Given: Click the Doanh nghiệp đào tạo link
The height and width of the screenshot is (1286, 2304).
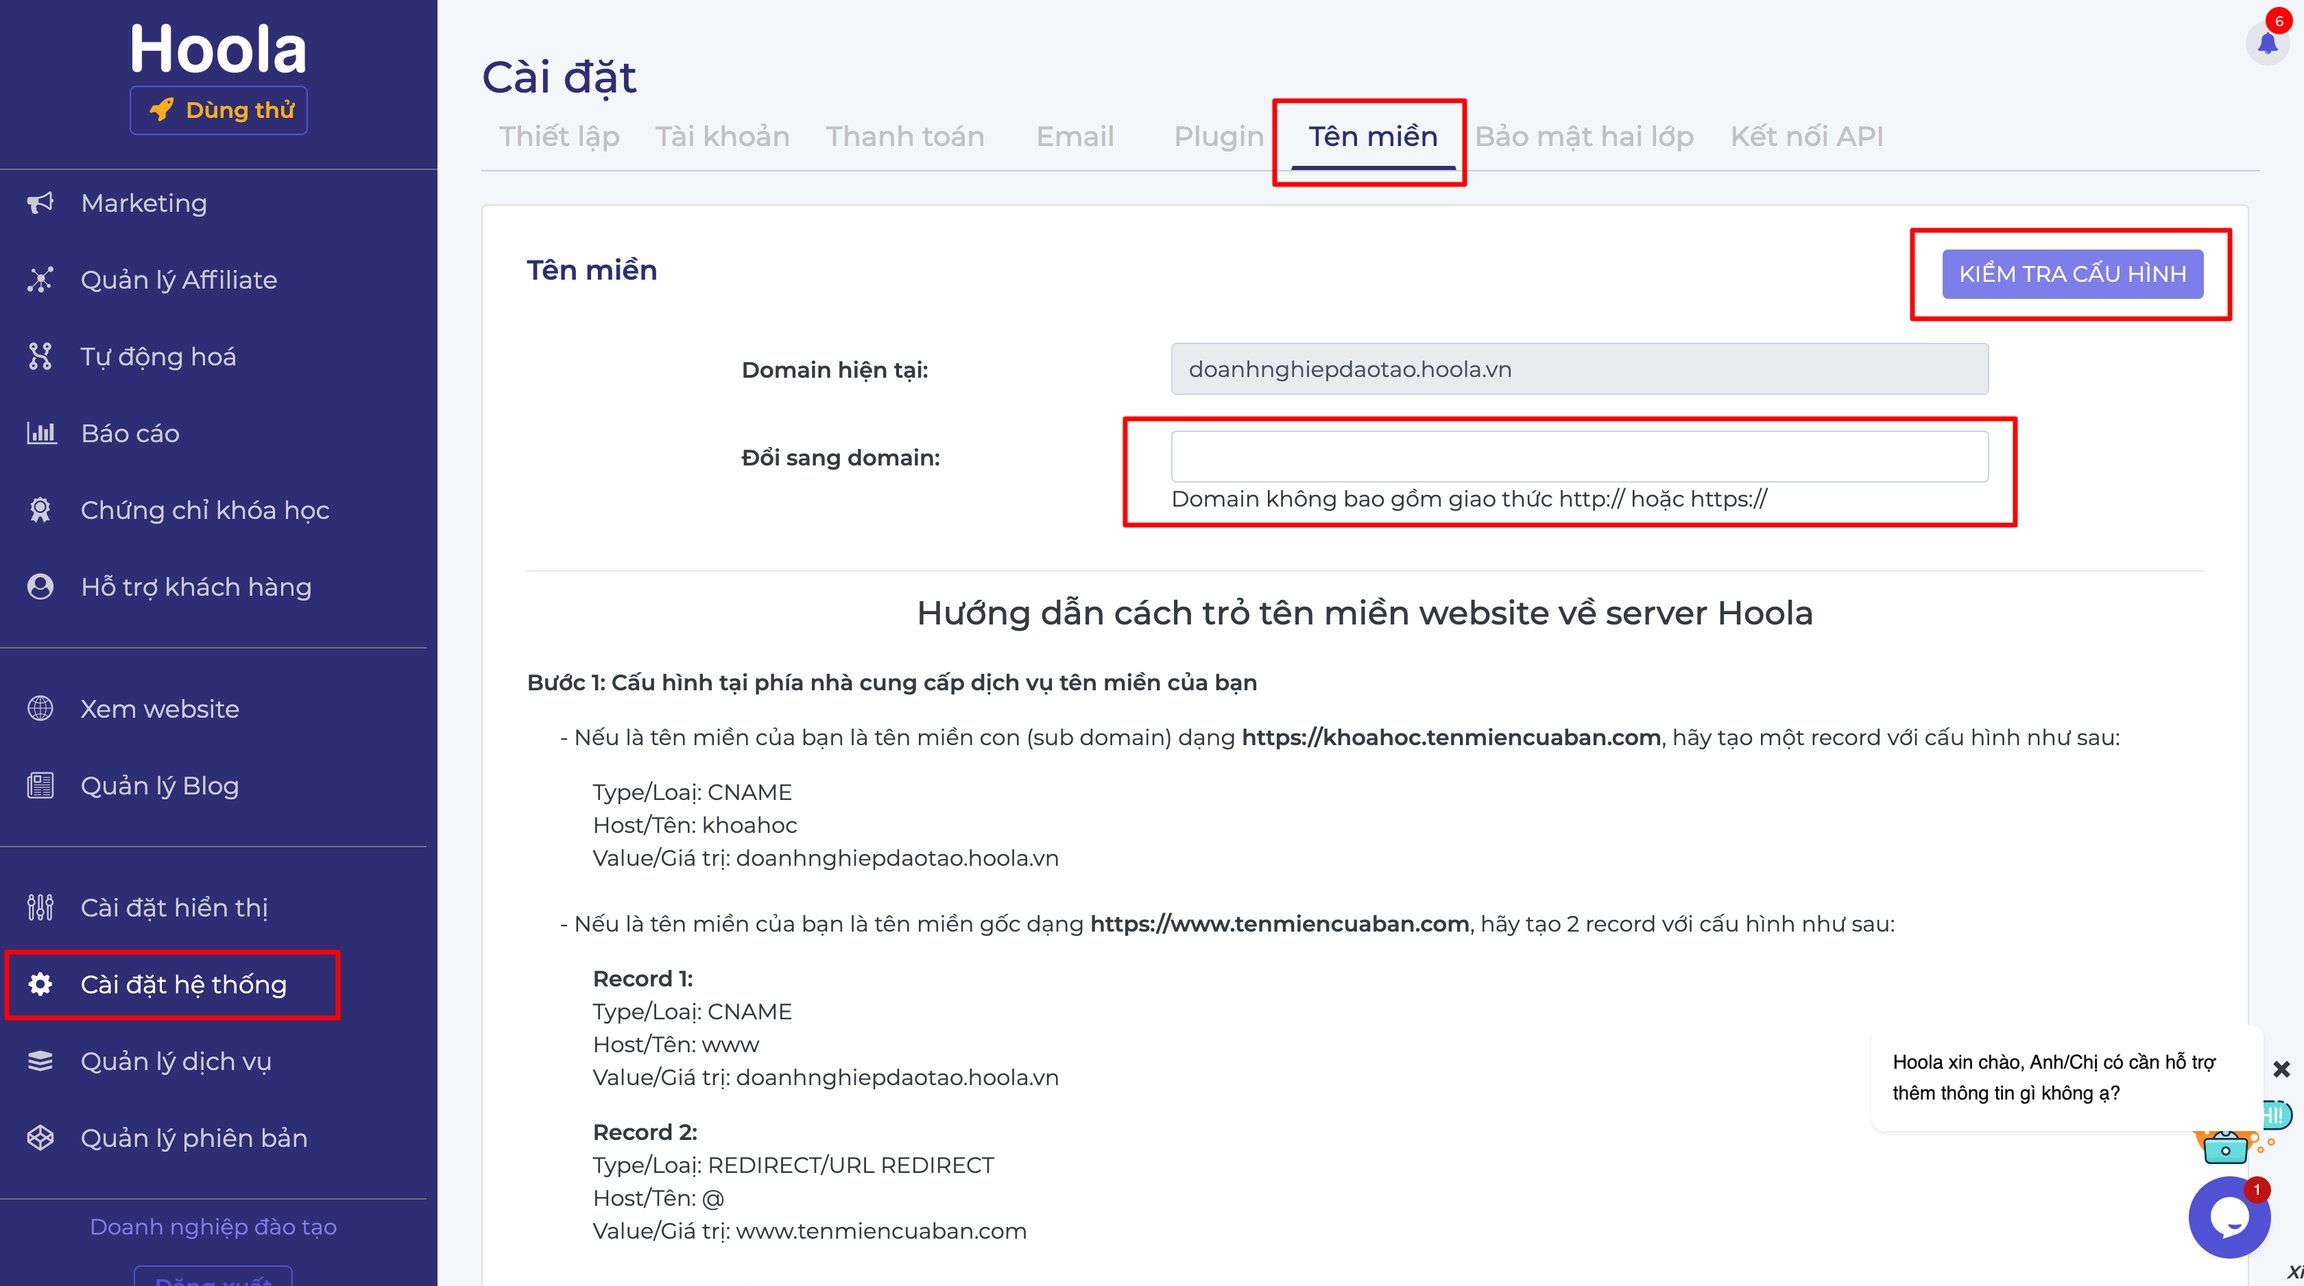Looking at the screenshot, I should point(213,1227).
